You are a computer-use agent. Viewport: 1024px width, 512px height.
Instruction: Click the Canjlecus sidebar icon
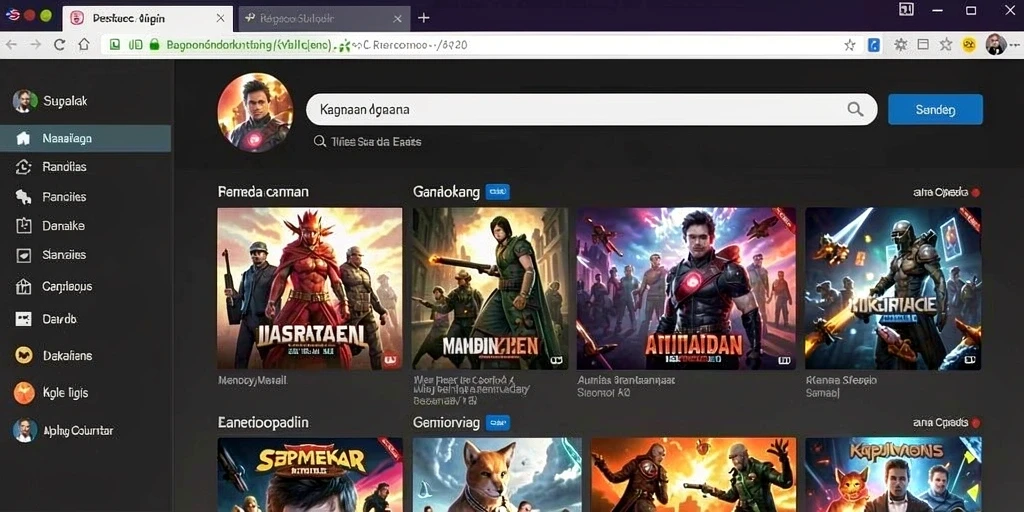coord(24,286)
